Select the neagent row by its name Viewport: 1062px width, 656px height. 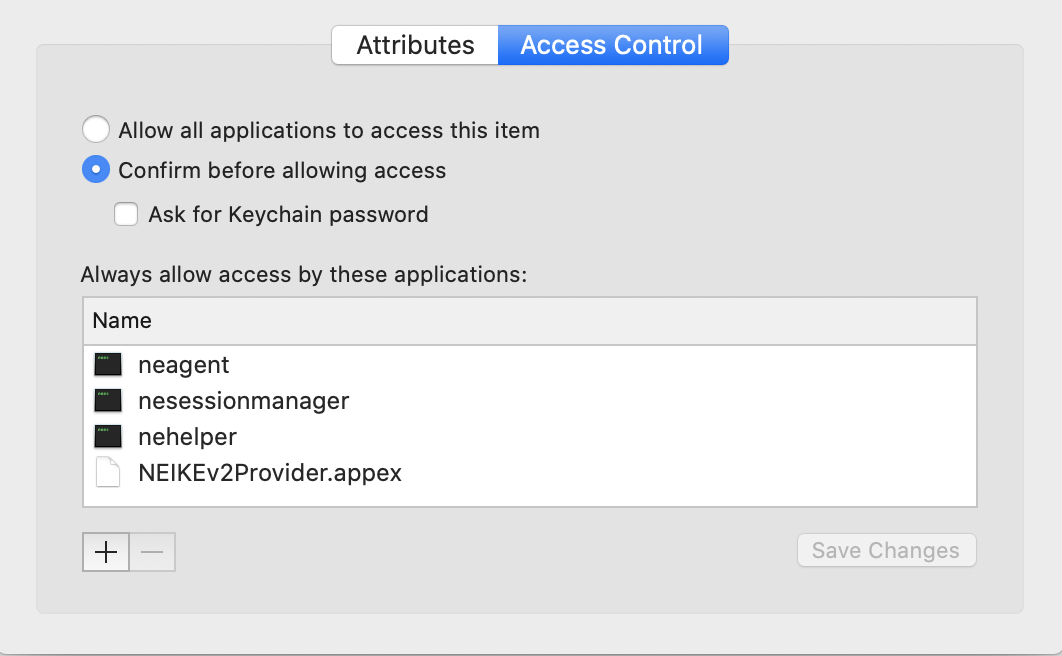coord(184,365)
